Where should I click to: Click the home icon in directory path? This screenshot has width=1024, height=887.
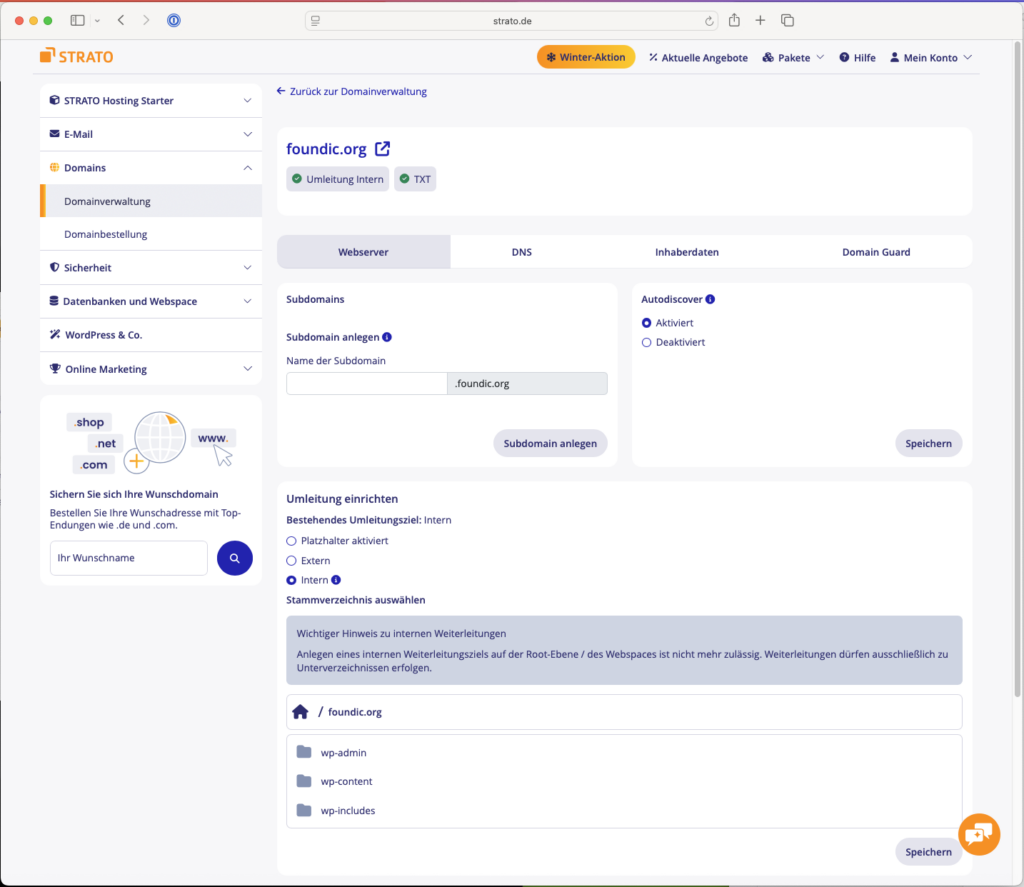point(300,712)
